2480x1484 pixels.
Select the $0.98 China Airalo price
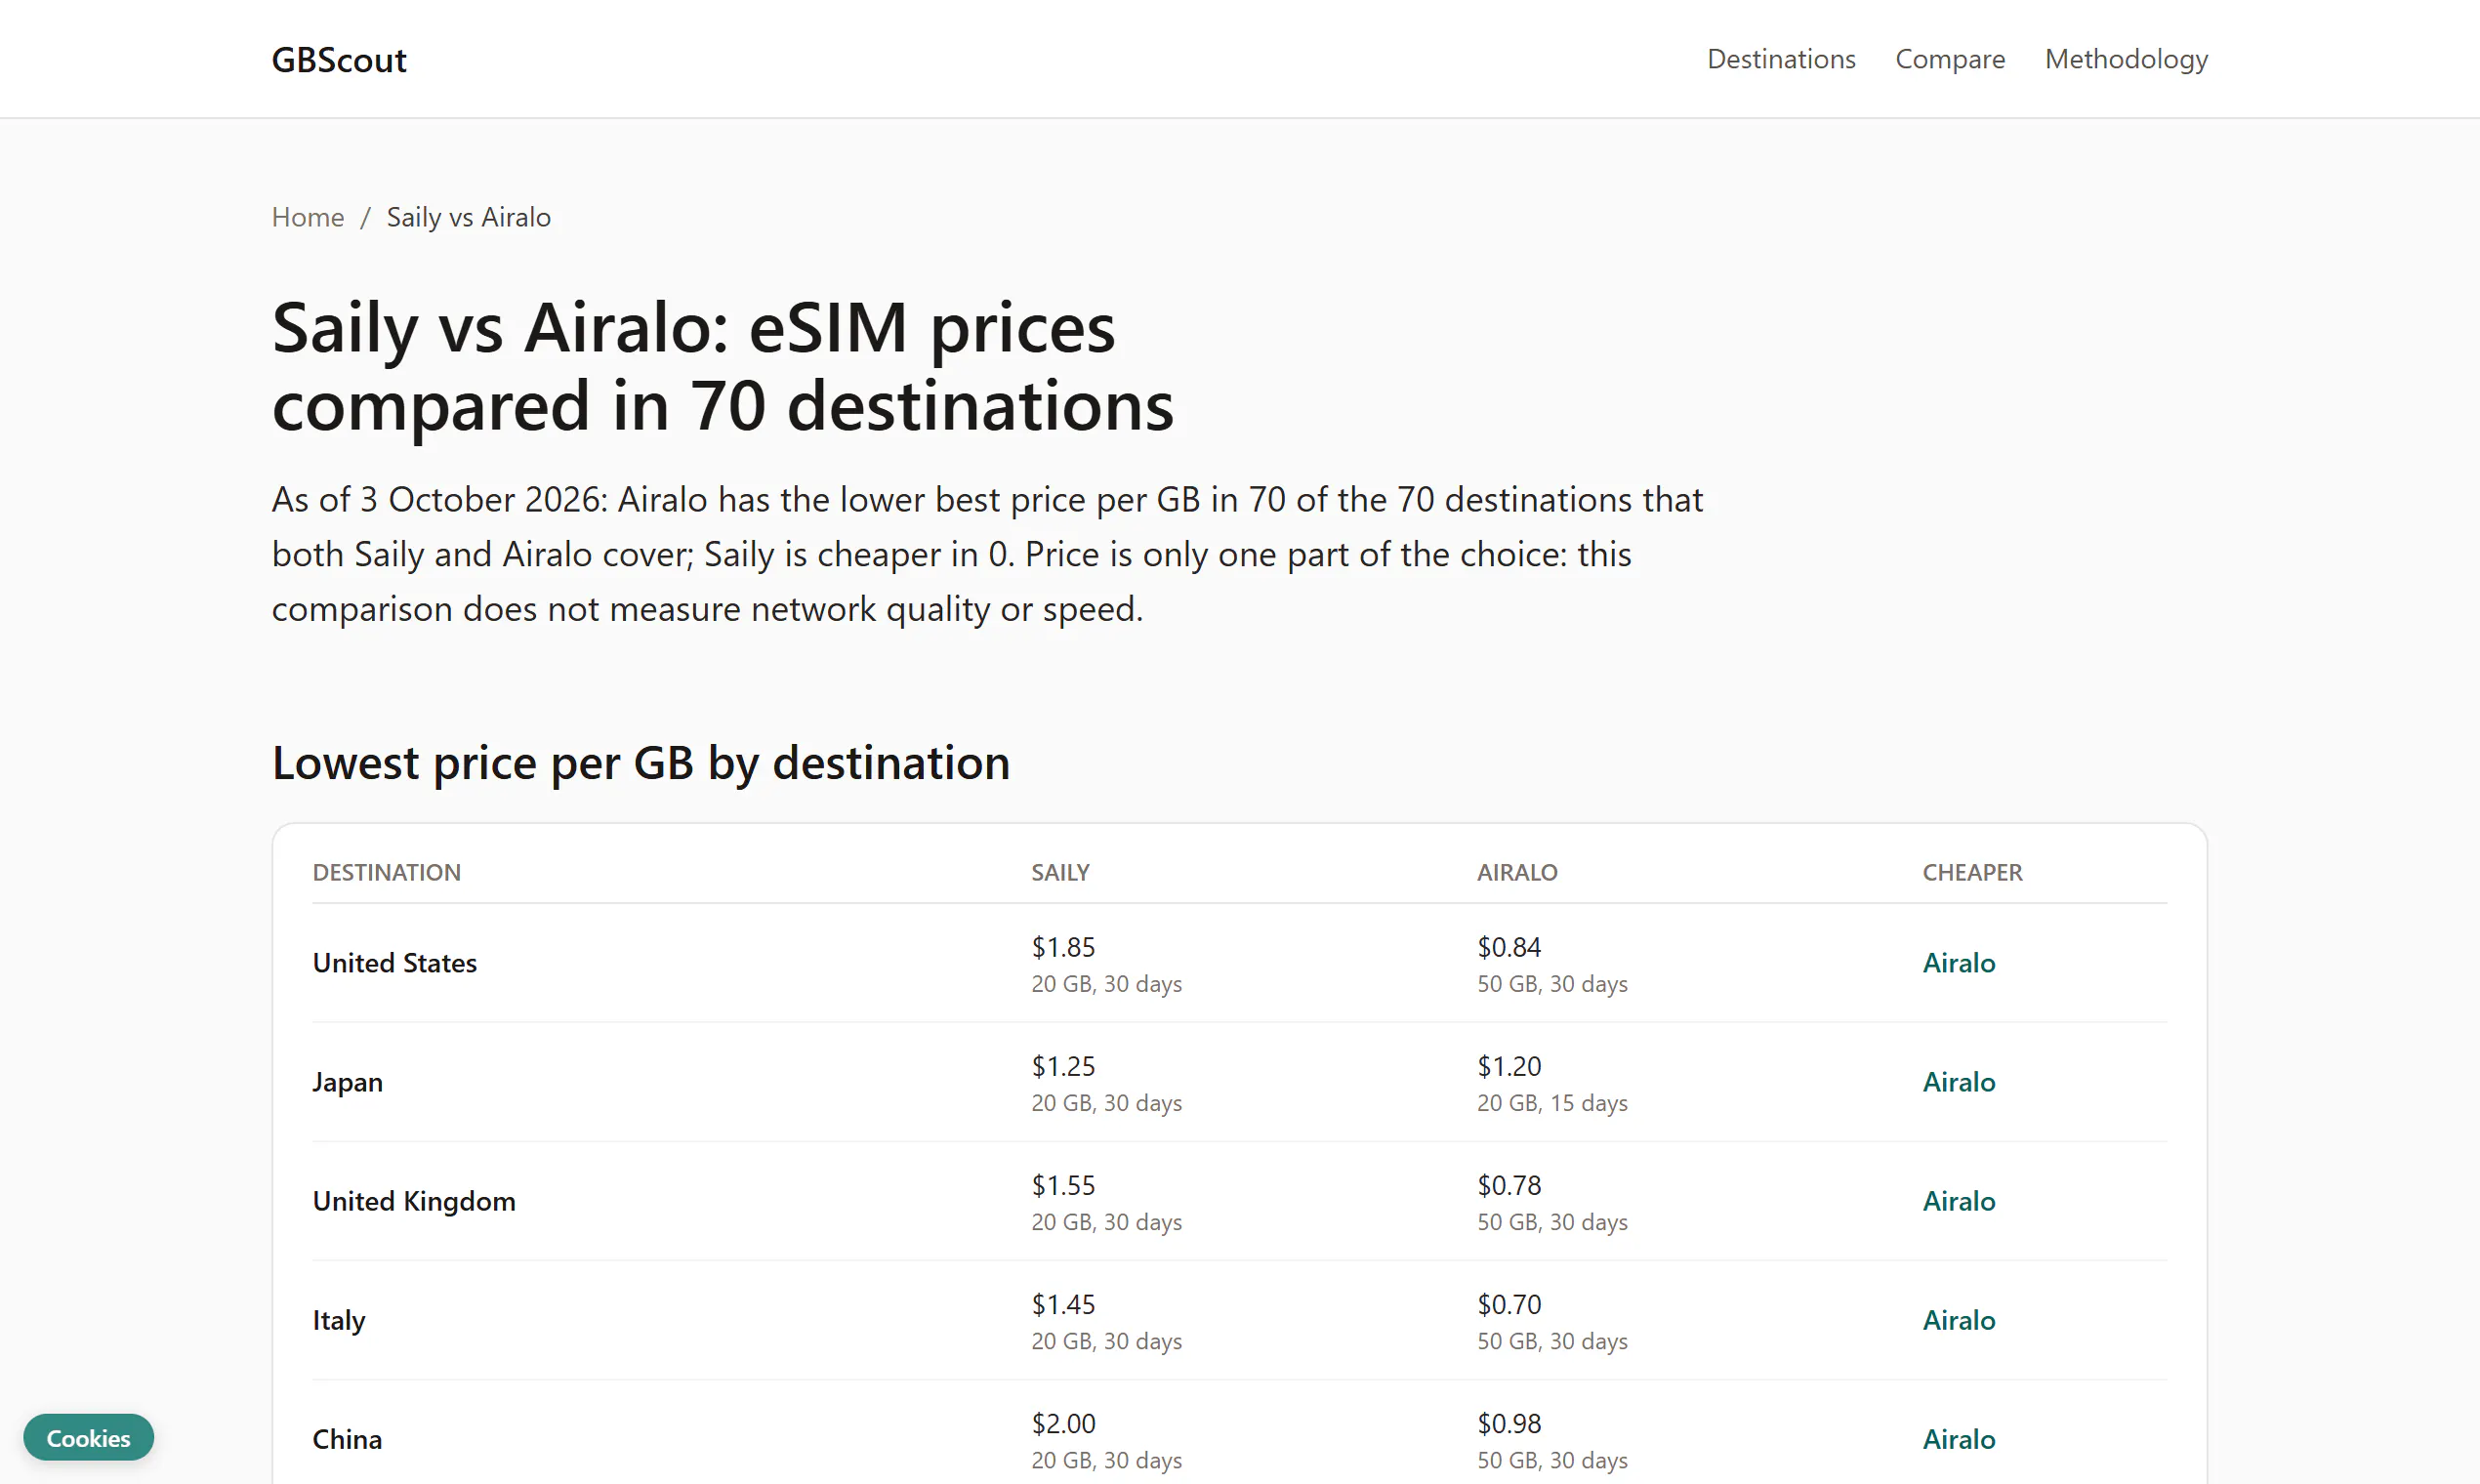click(x=1509, y=1423)
